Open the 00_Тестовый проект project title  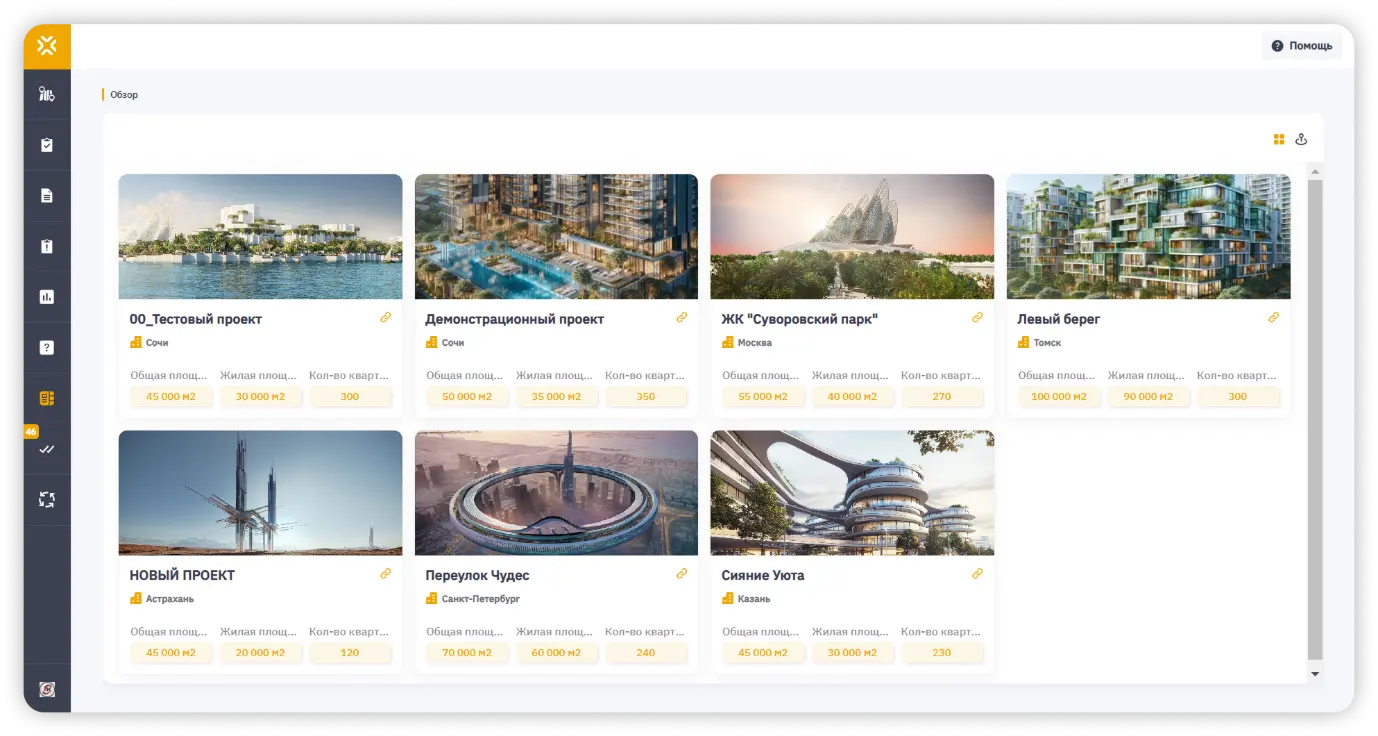[x=196, y=318]
